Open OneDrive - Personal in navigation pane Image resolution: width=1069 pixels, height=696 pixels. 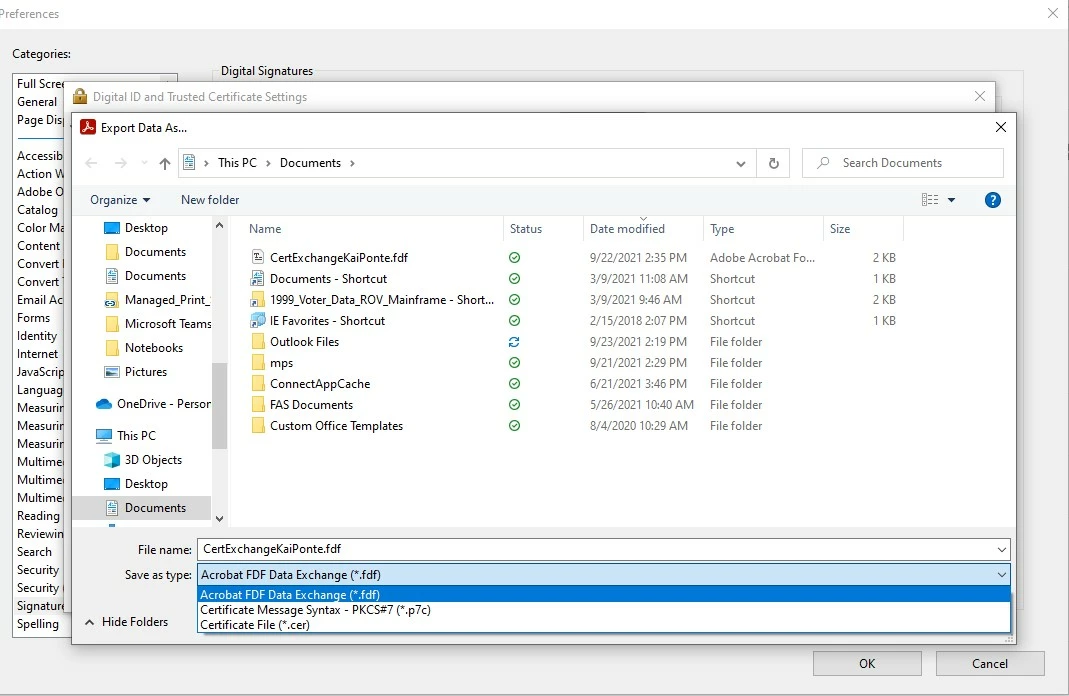(x=164, y=404)
